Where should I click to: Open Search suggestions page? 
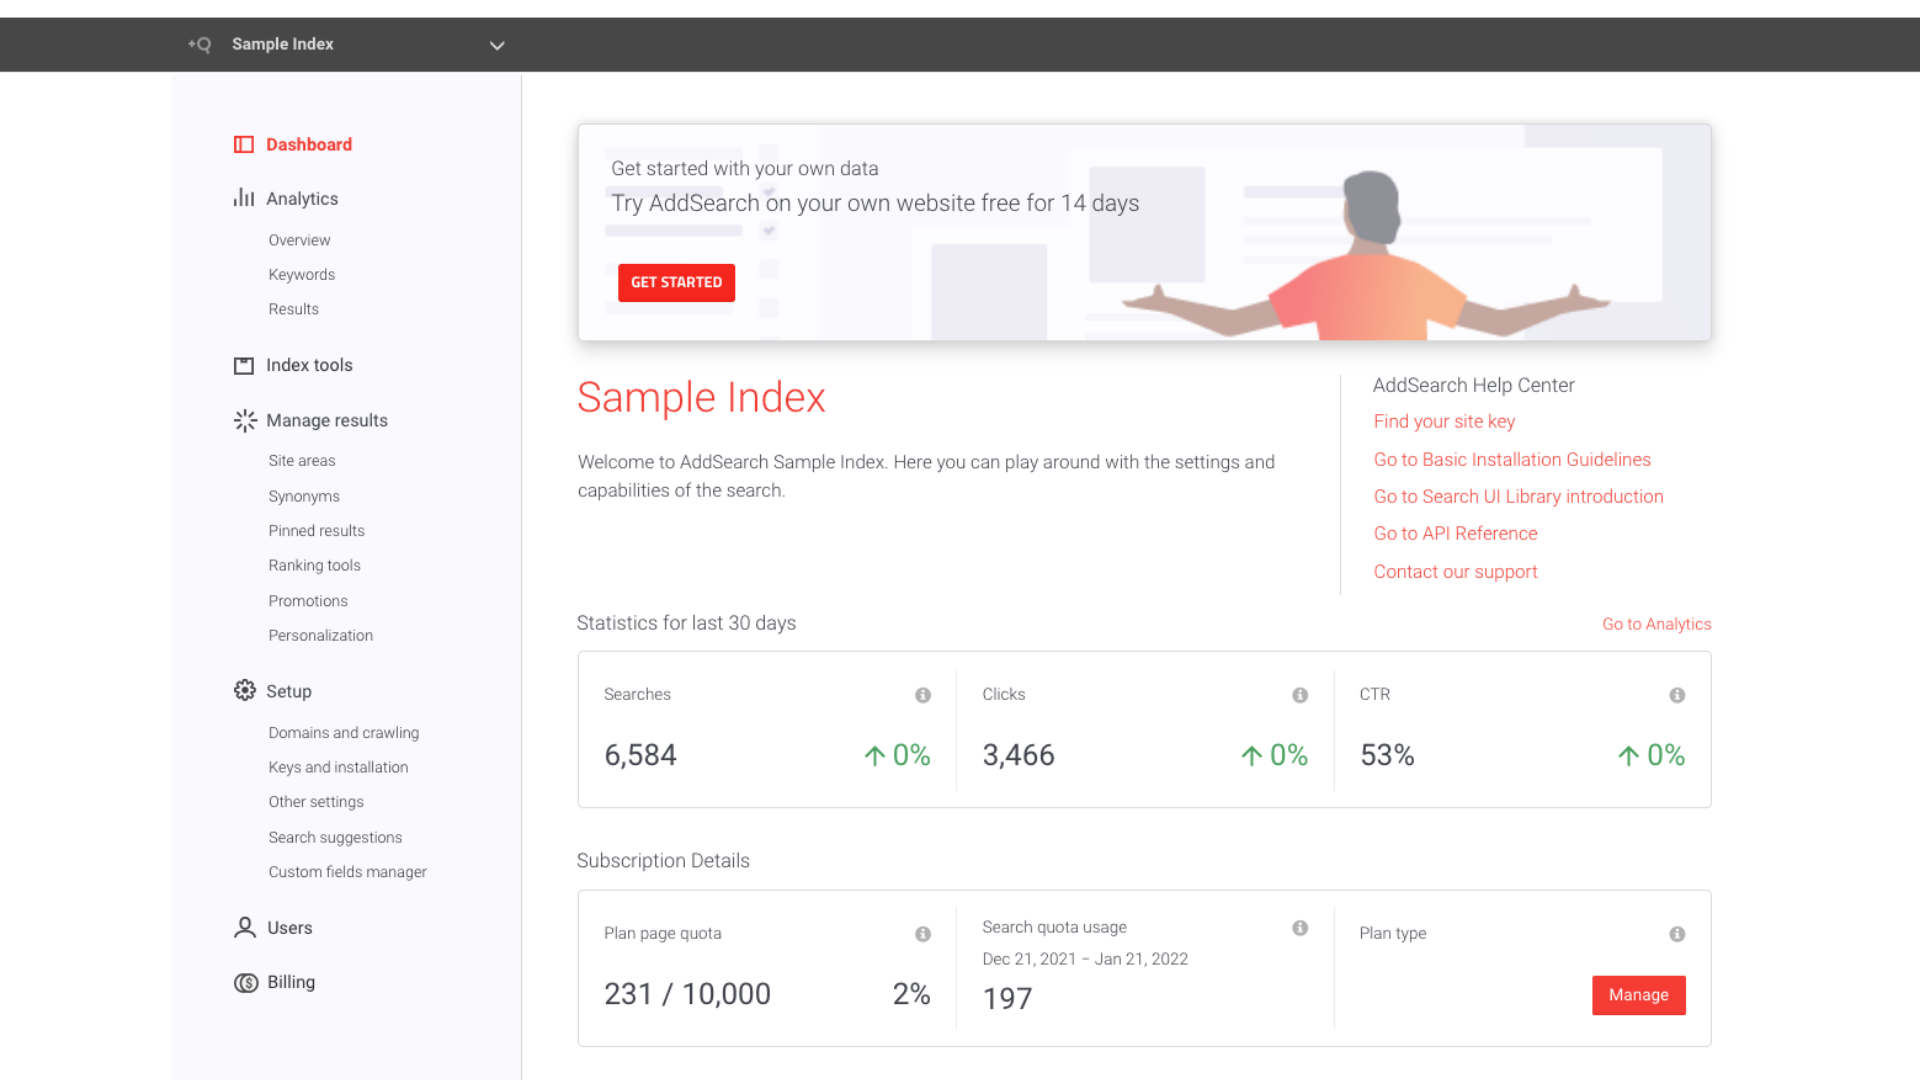click(335, 837)
